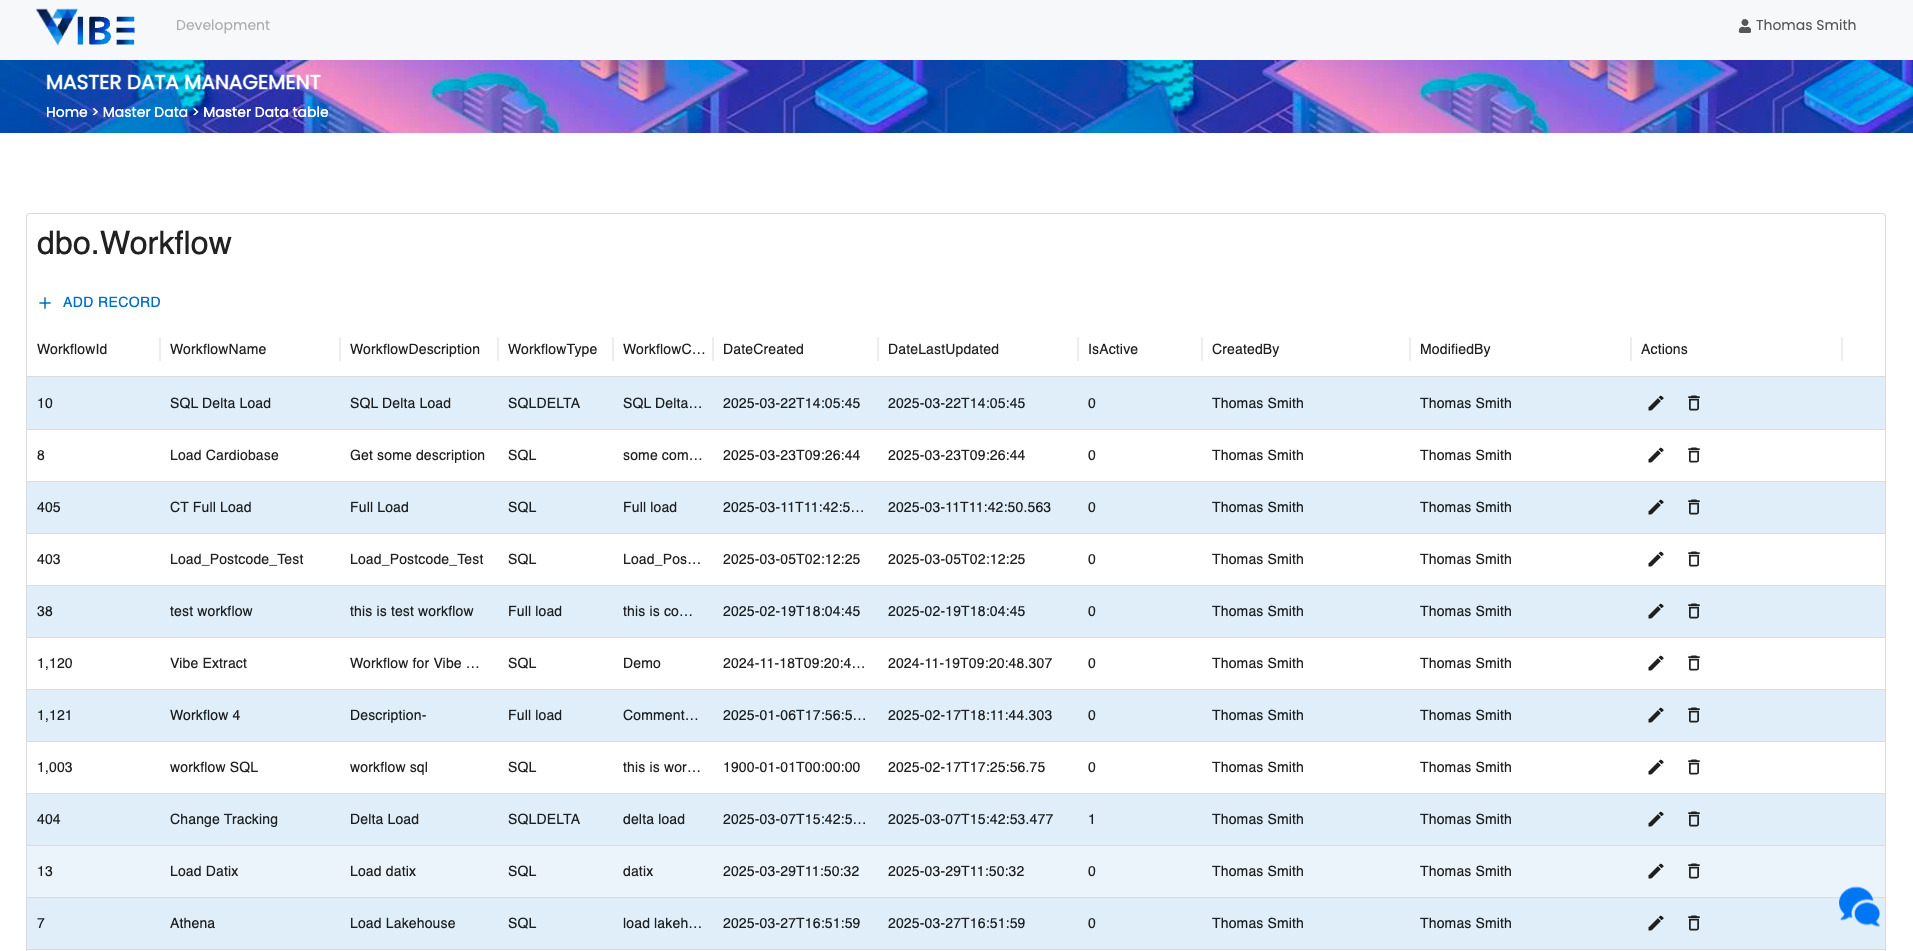Sort by WorkflowId column header
Screen dimensions: 1913x951
click(72, 349)
